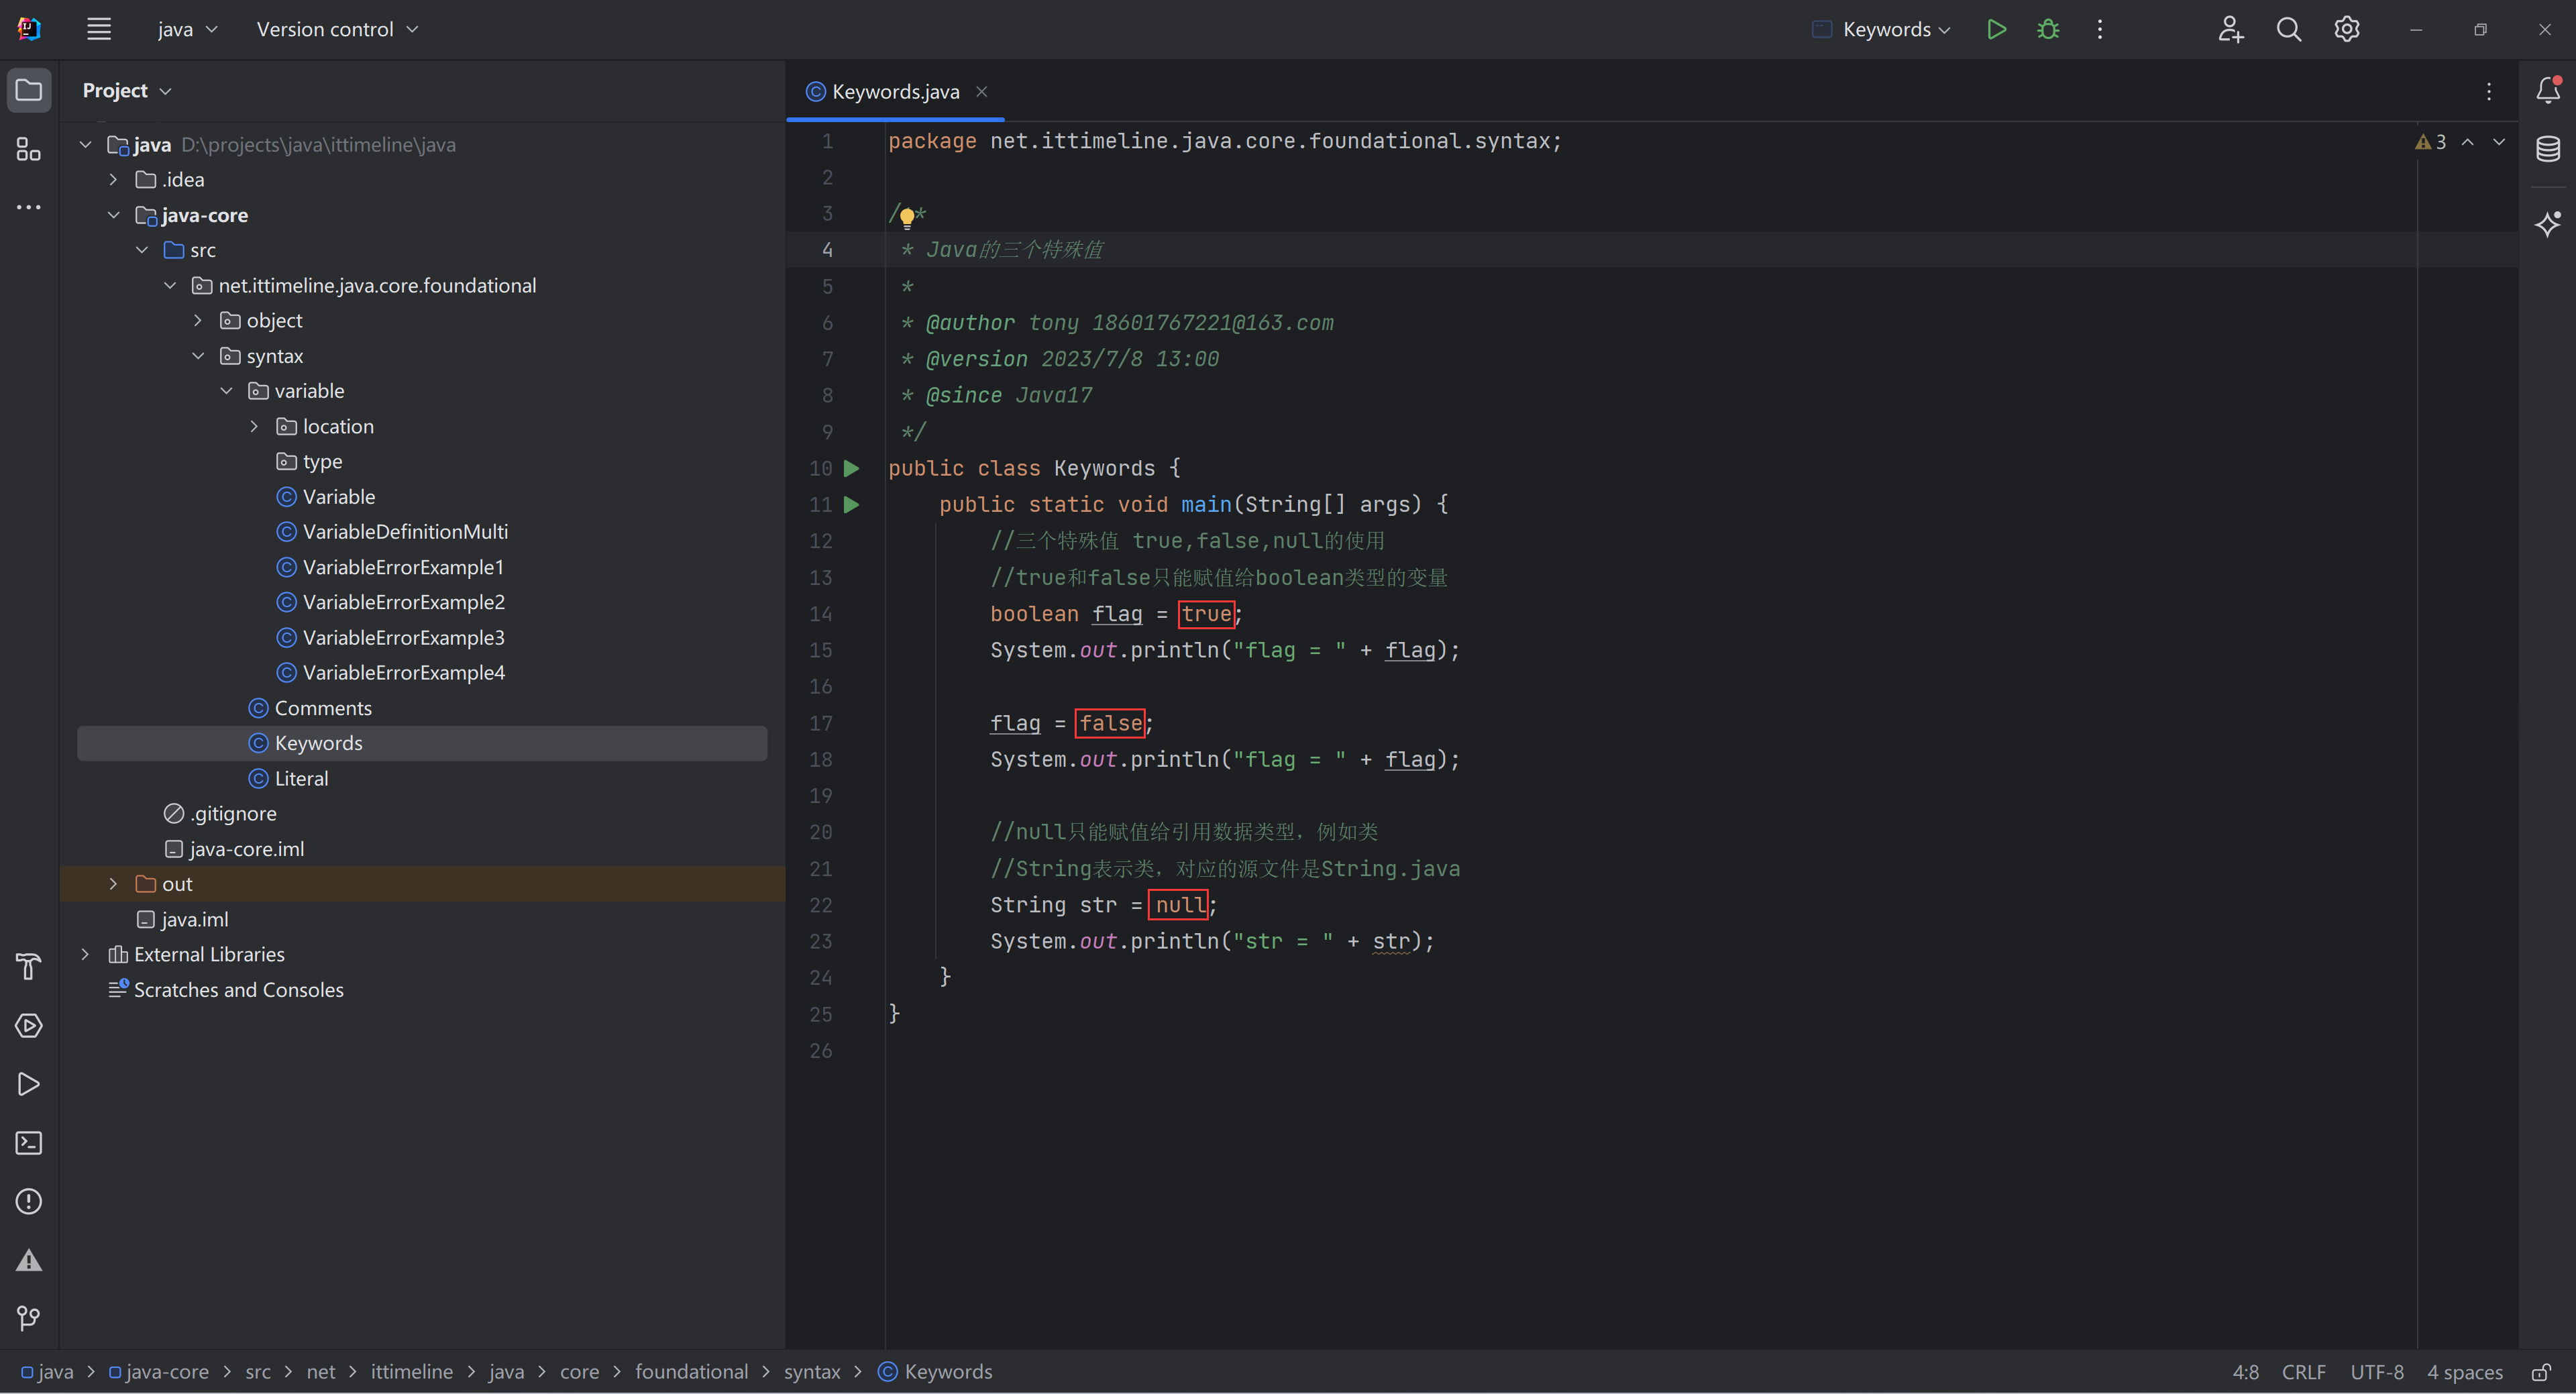This screenshot has width=2576, height=1394.
Task: Collapse the syntax package
Action: (198, 356)
